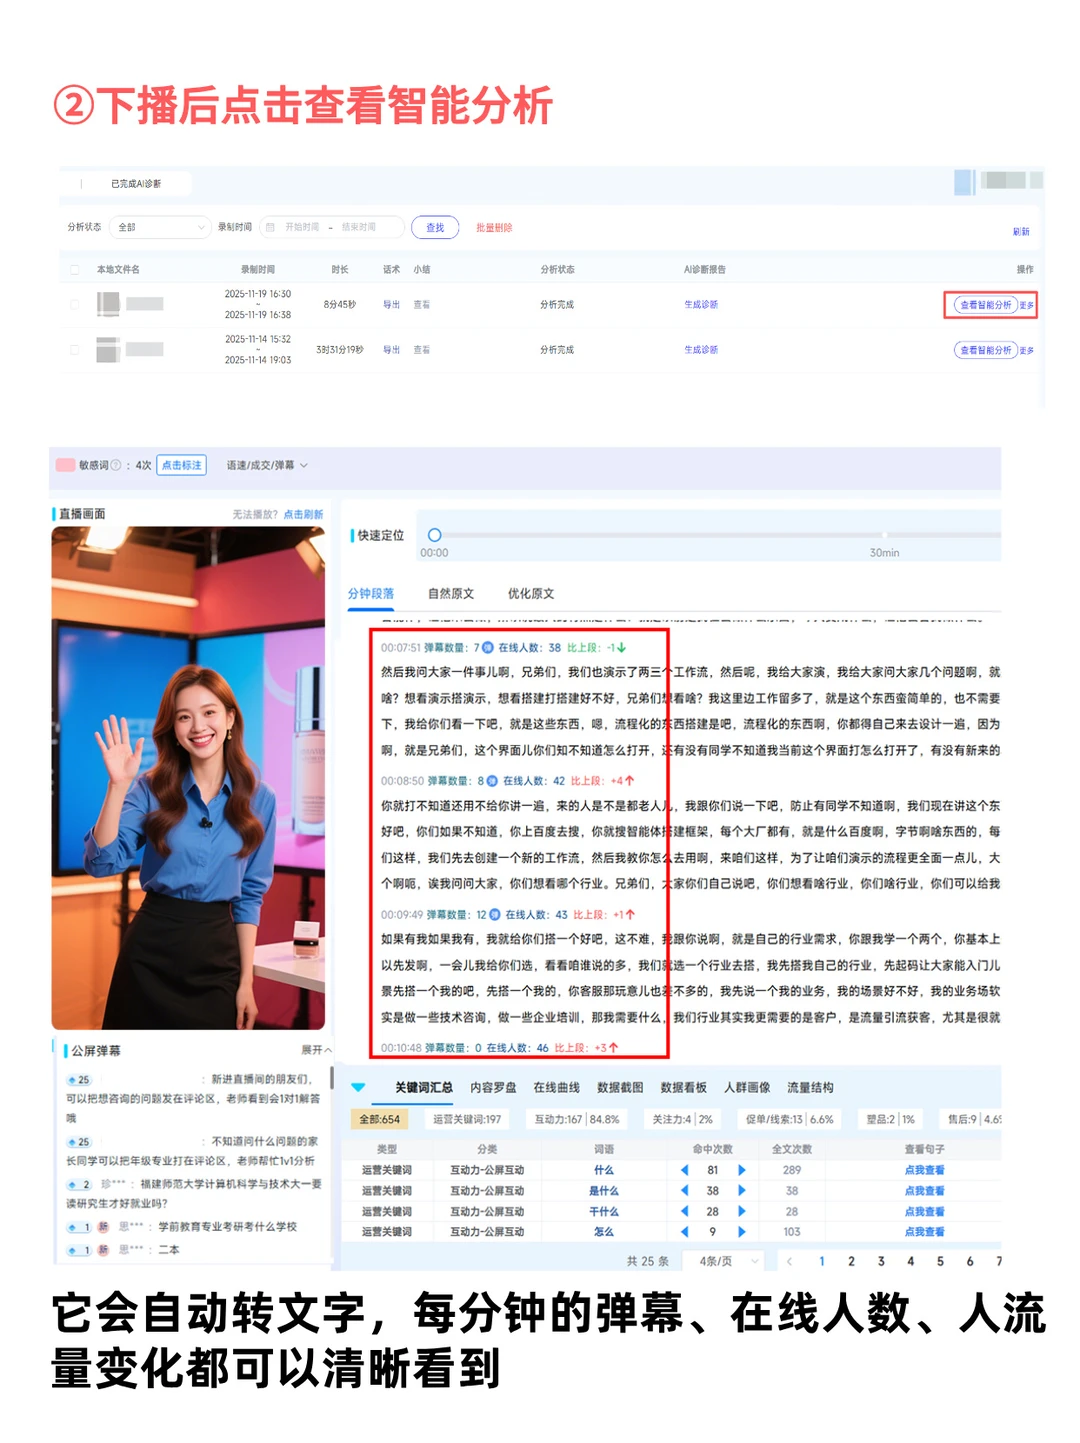This screenshot has width=1080, height=1443.
Task: Check the checkbox for the 2025-11-14 recording
Action: point(75,349)
